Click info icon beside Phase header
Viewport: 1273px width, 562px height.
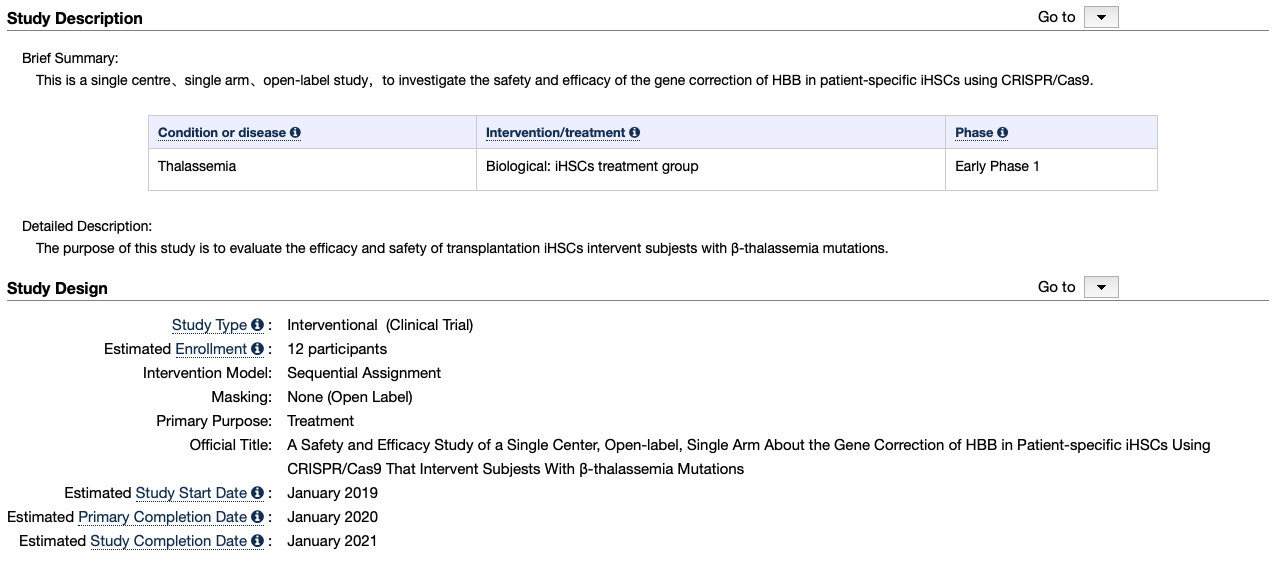tap(1003, 133)
